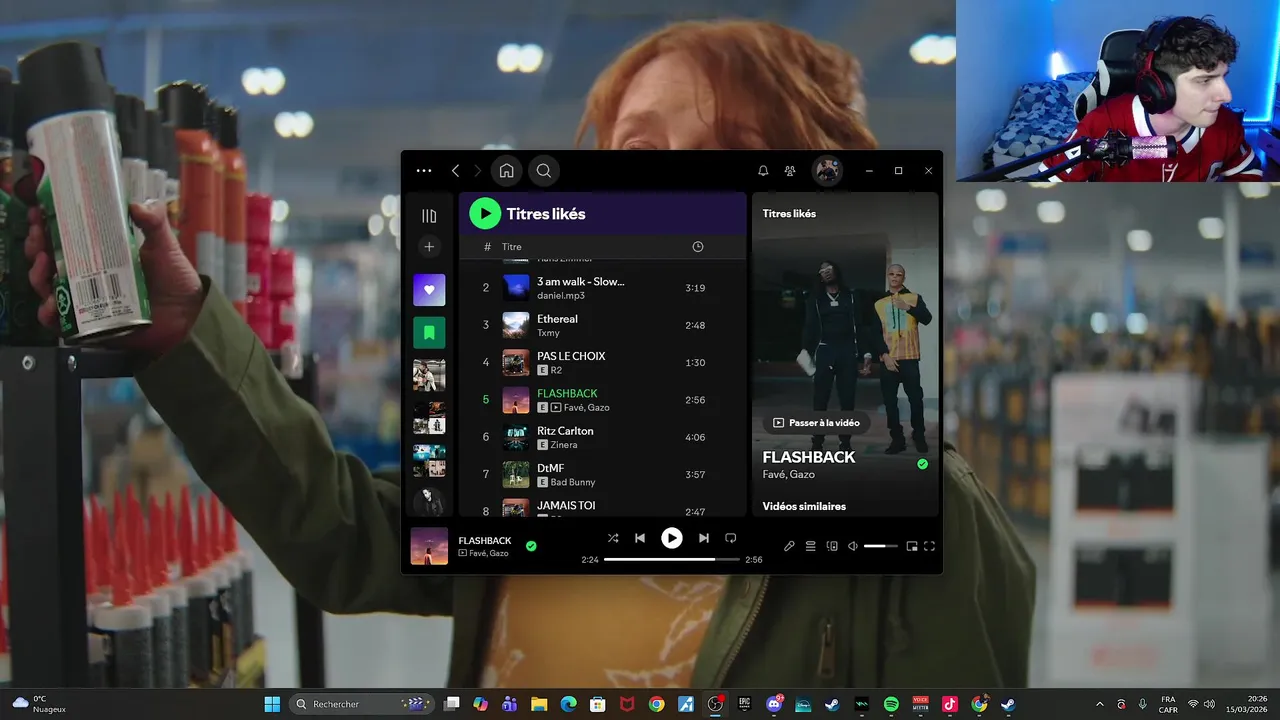This screenshot has height=720, width=1280.
Task: Open the green bookmark episodes tile
Action: [x=429, y=332]
